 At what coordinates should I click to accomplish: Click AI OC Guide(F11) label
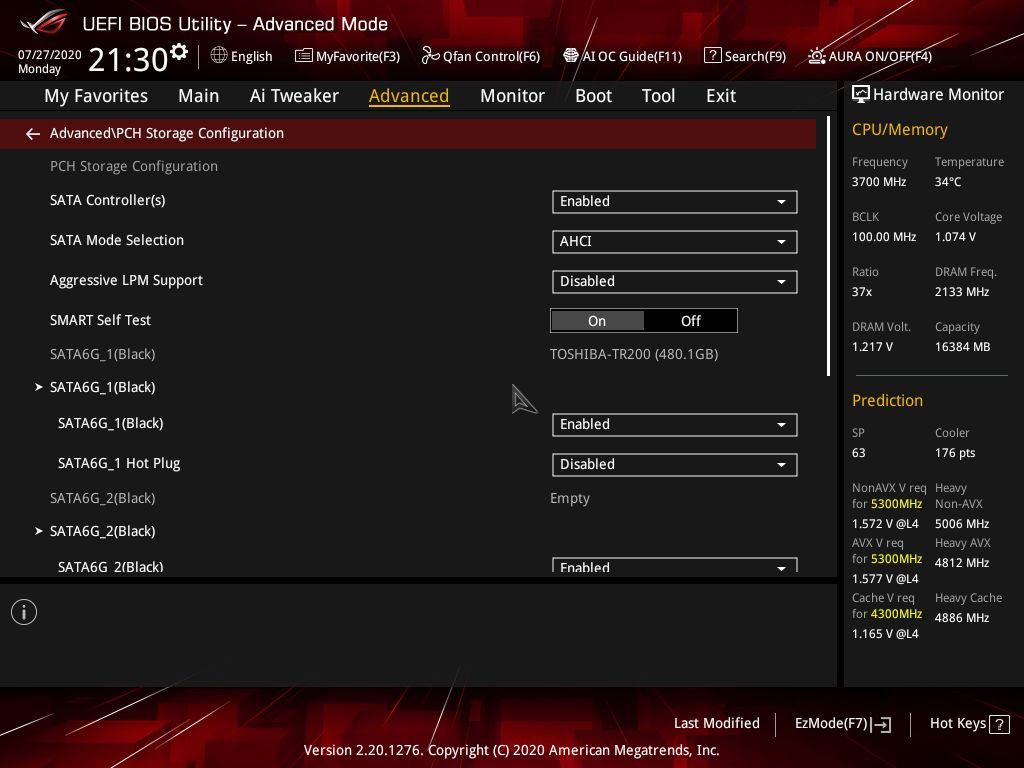[632, 57]
